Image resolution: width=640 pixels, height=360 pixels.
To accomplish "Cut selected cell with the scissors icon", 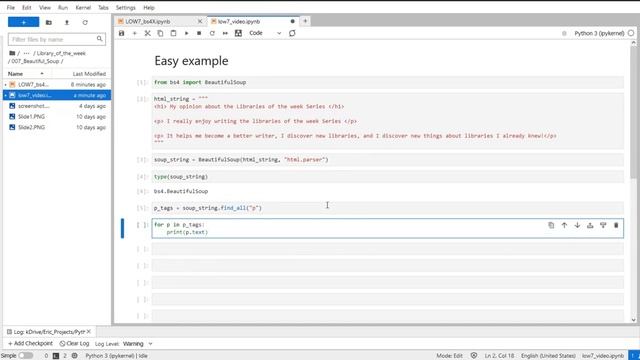I will (x=148, y=33).
